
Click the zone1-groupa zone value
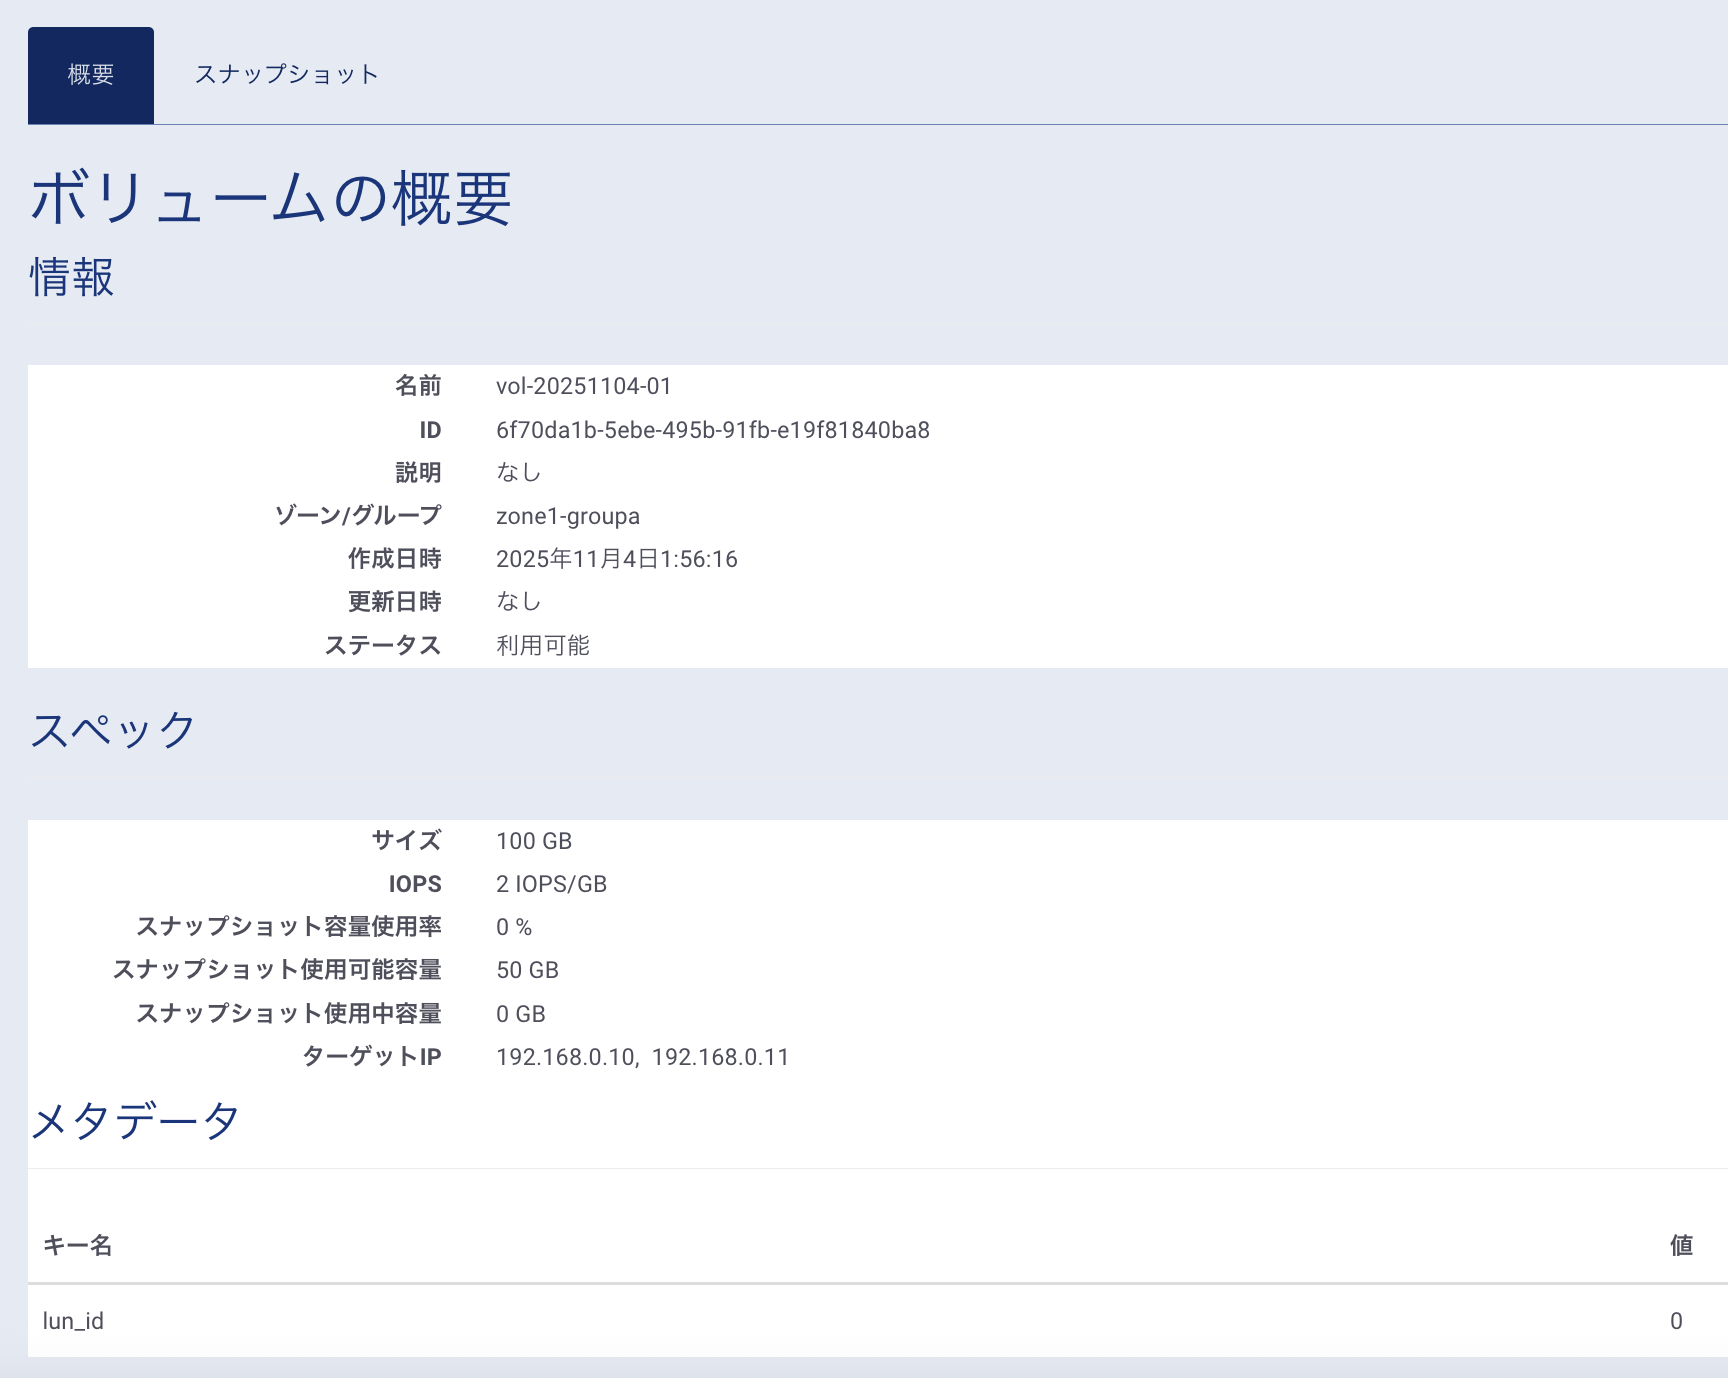[567, 516]
